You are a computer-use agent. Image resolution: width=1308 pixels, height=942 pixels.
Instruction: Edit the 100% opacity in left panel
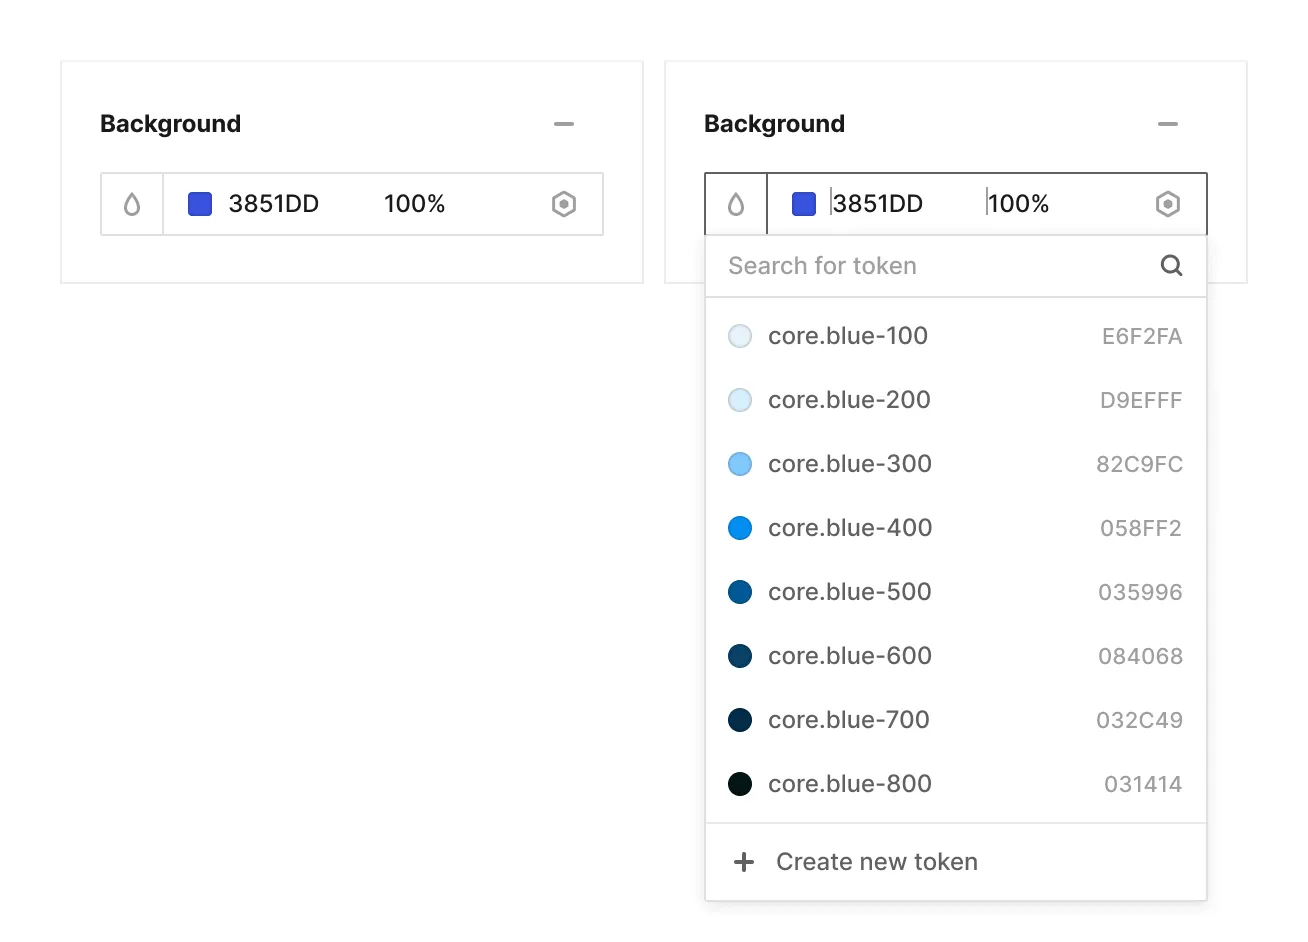coord(414,204)
